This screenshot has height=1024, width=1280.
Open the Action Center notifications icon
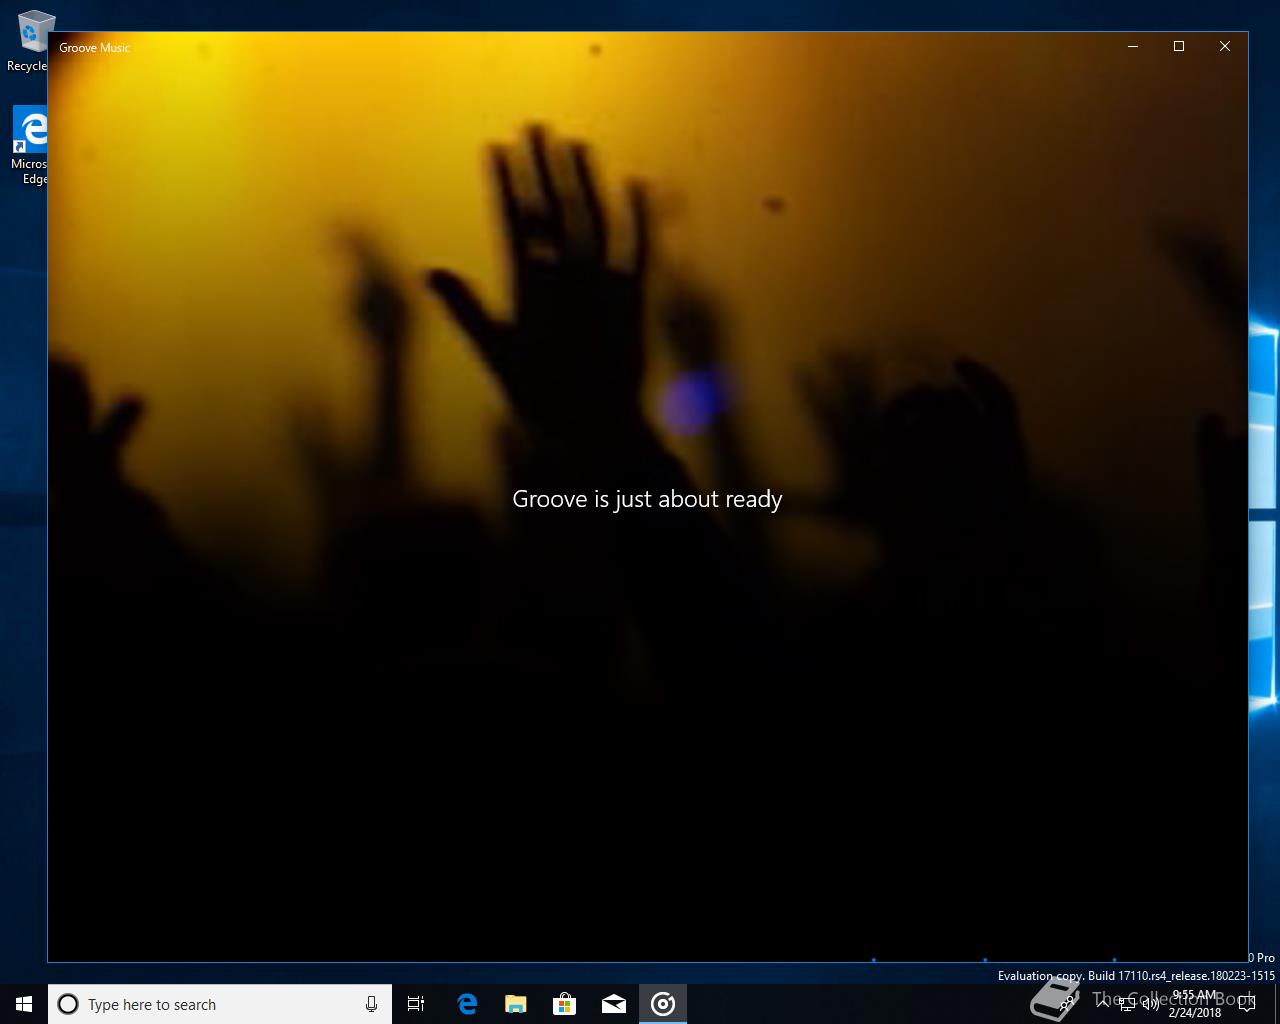click(1246, 1004)
